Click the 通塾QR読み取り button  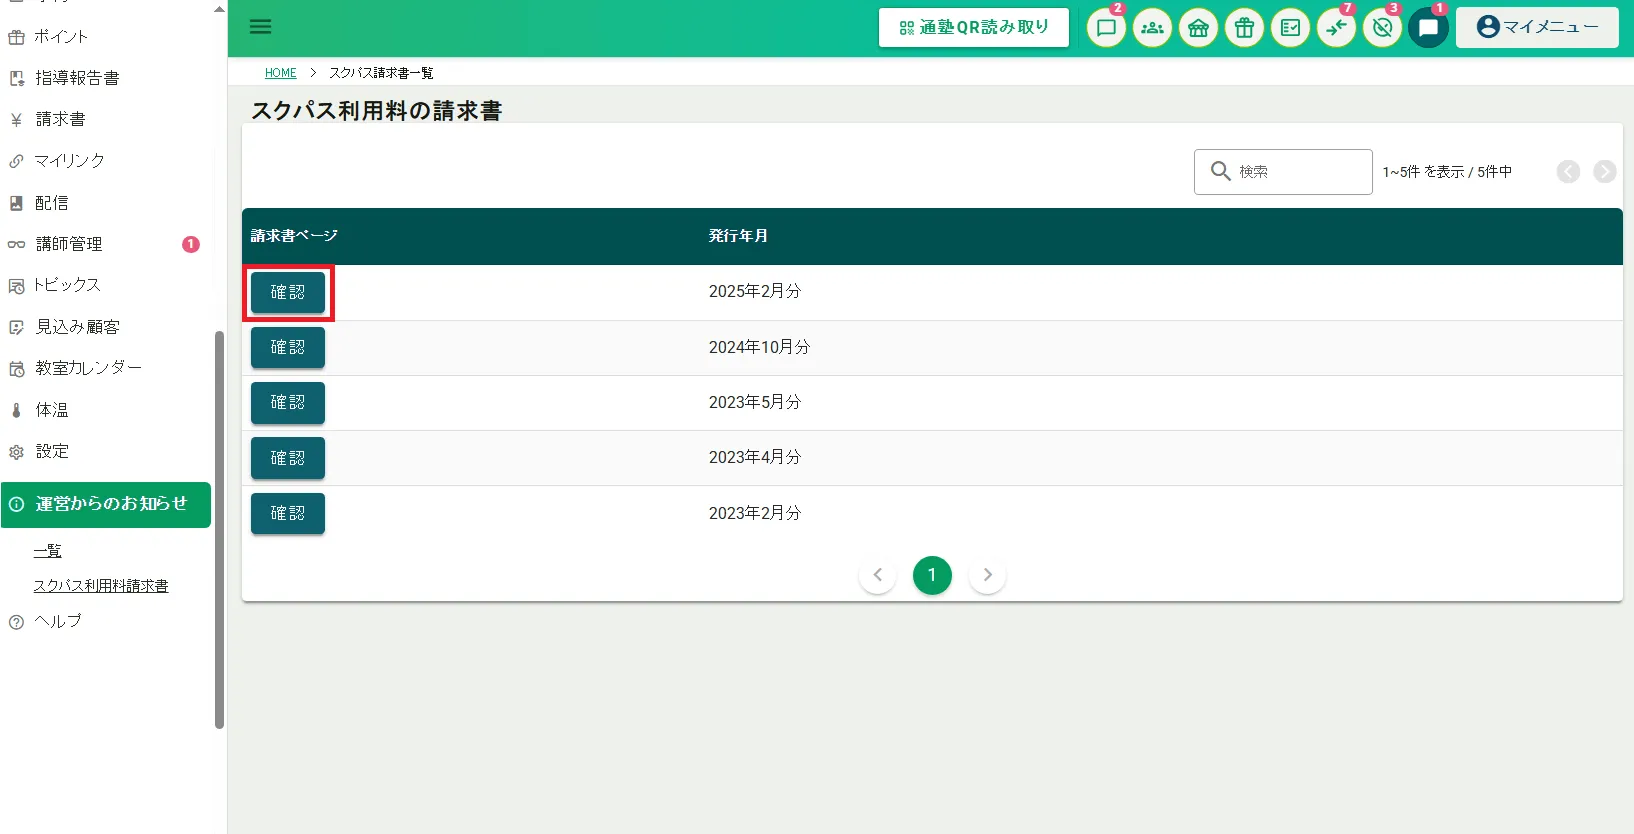coord(974,27)
